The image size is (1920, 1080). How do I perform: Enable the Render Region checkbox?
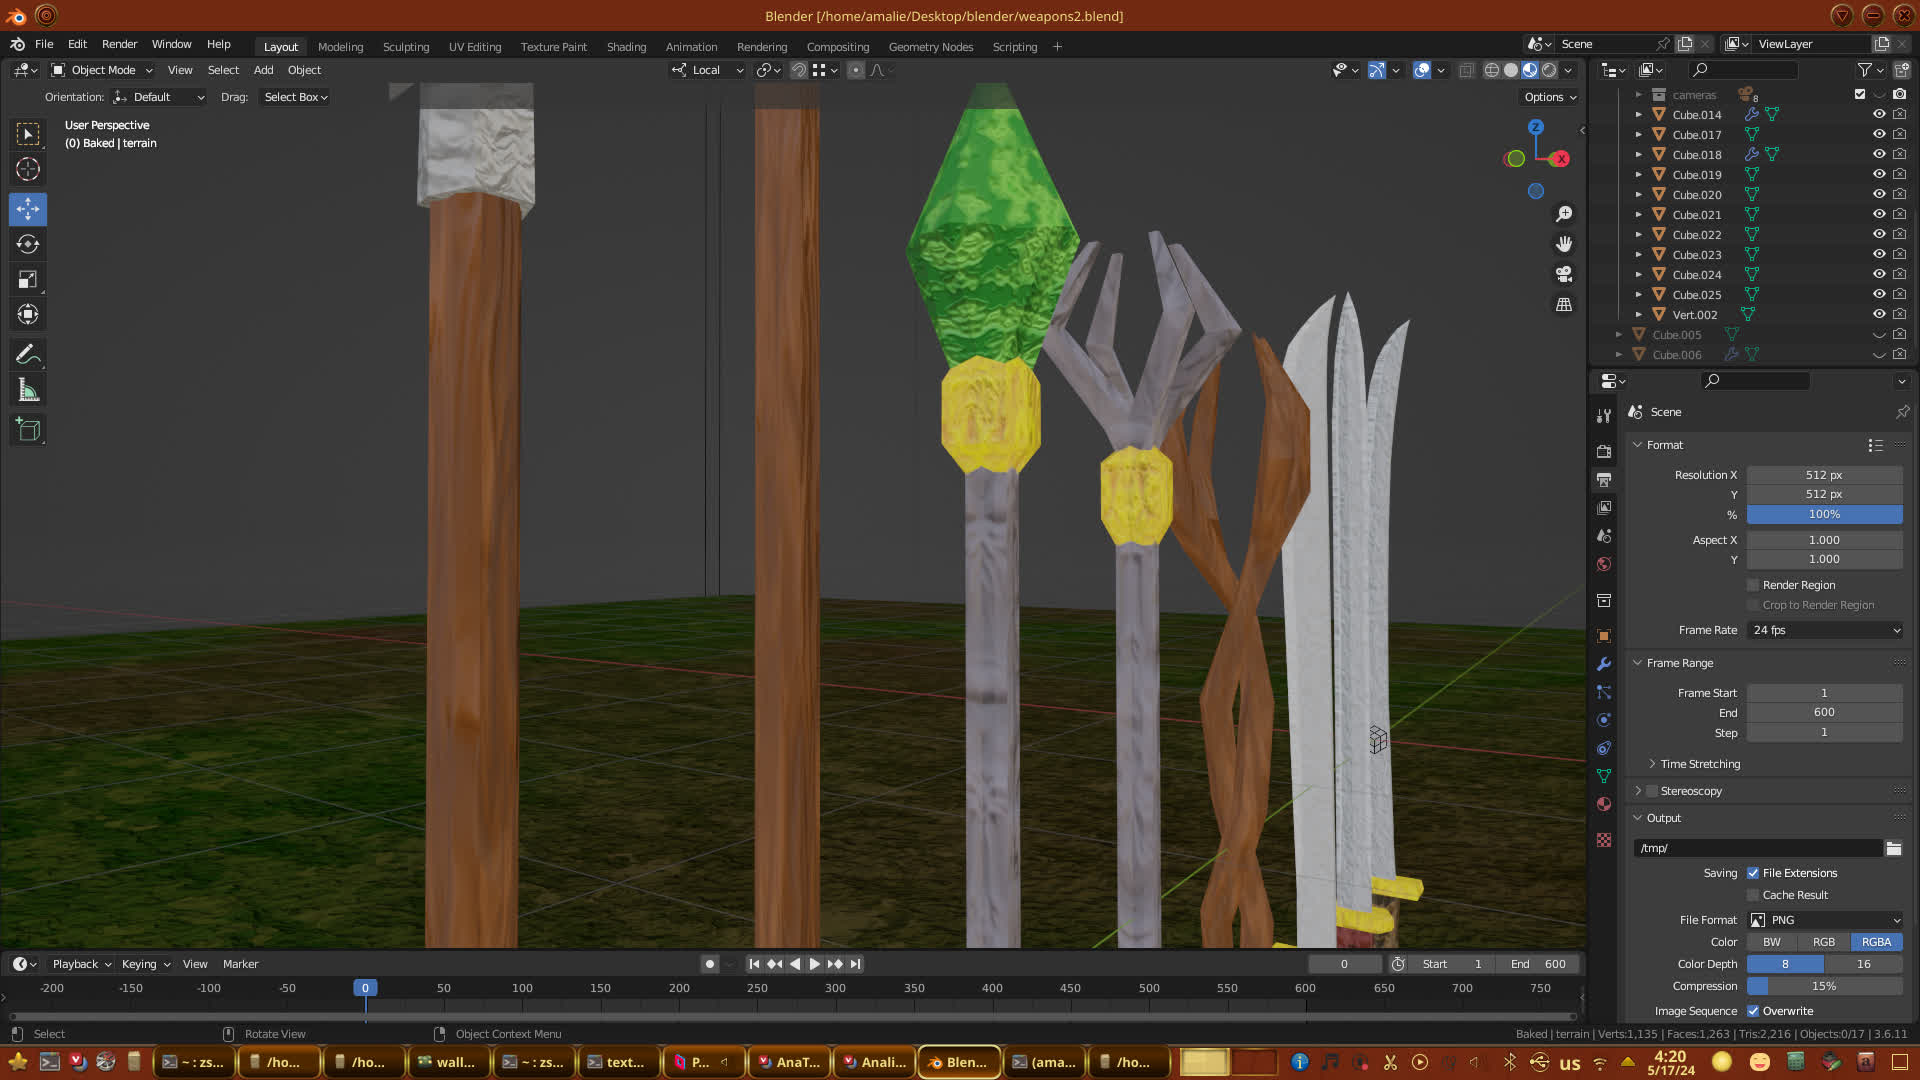coord(1753,585)
